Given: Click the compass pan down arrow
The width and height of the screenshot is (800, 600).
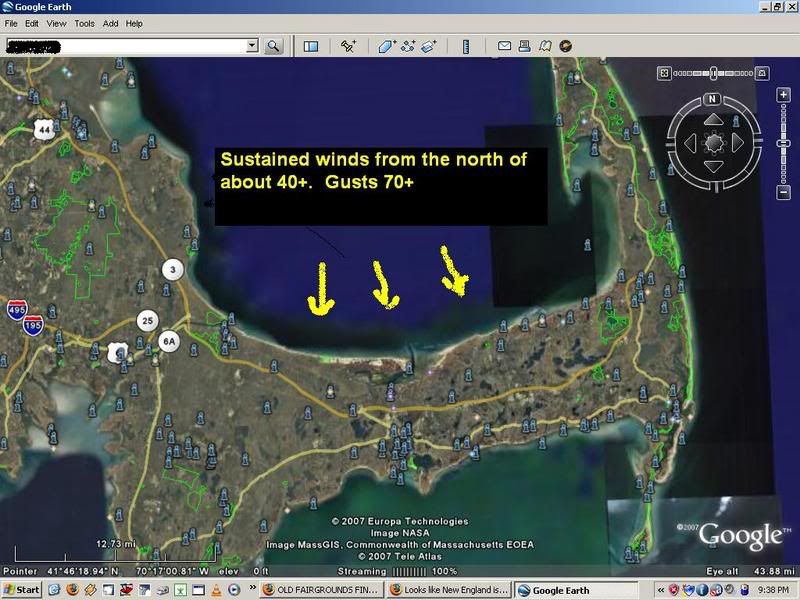Looking at the screenshot, I should pos(713,166).
